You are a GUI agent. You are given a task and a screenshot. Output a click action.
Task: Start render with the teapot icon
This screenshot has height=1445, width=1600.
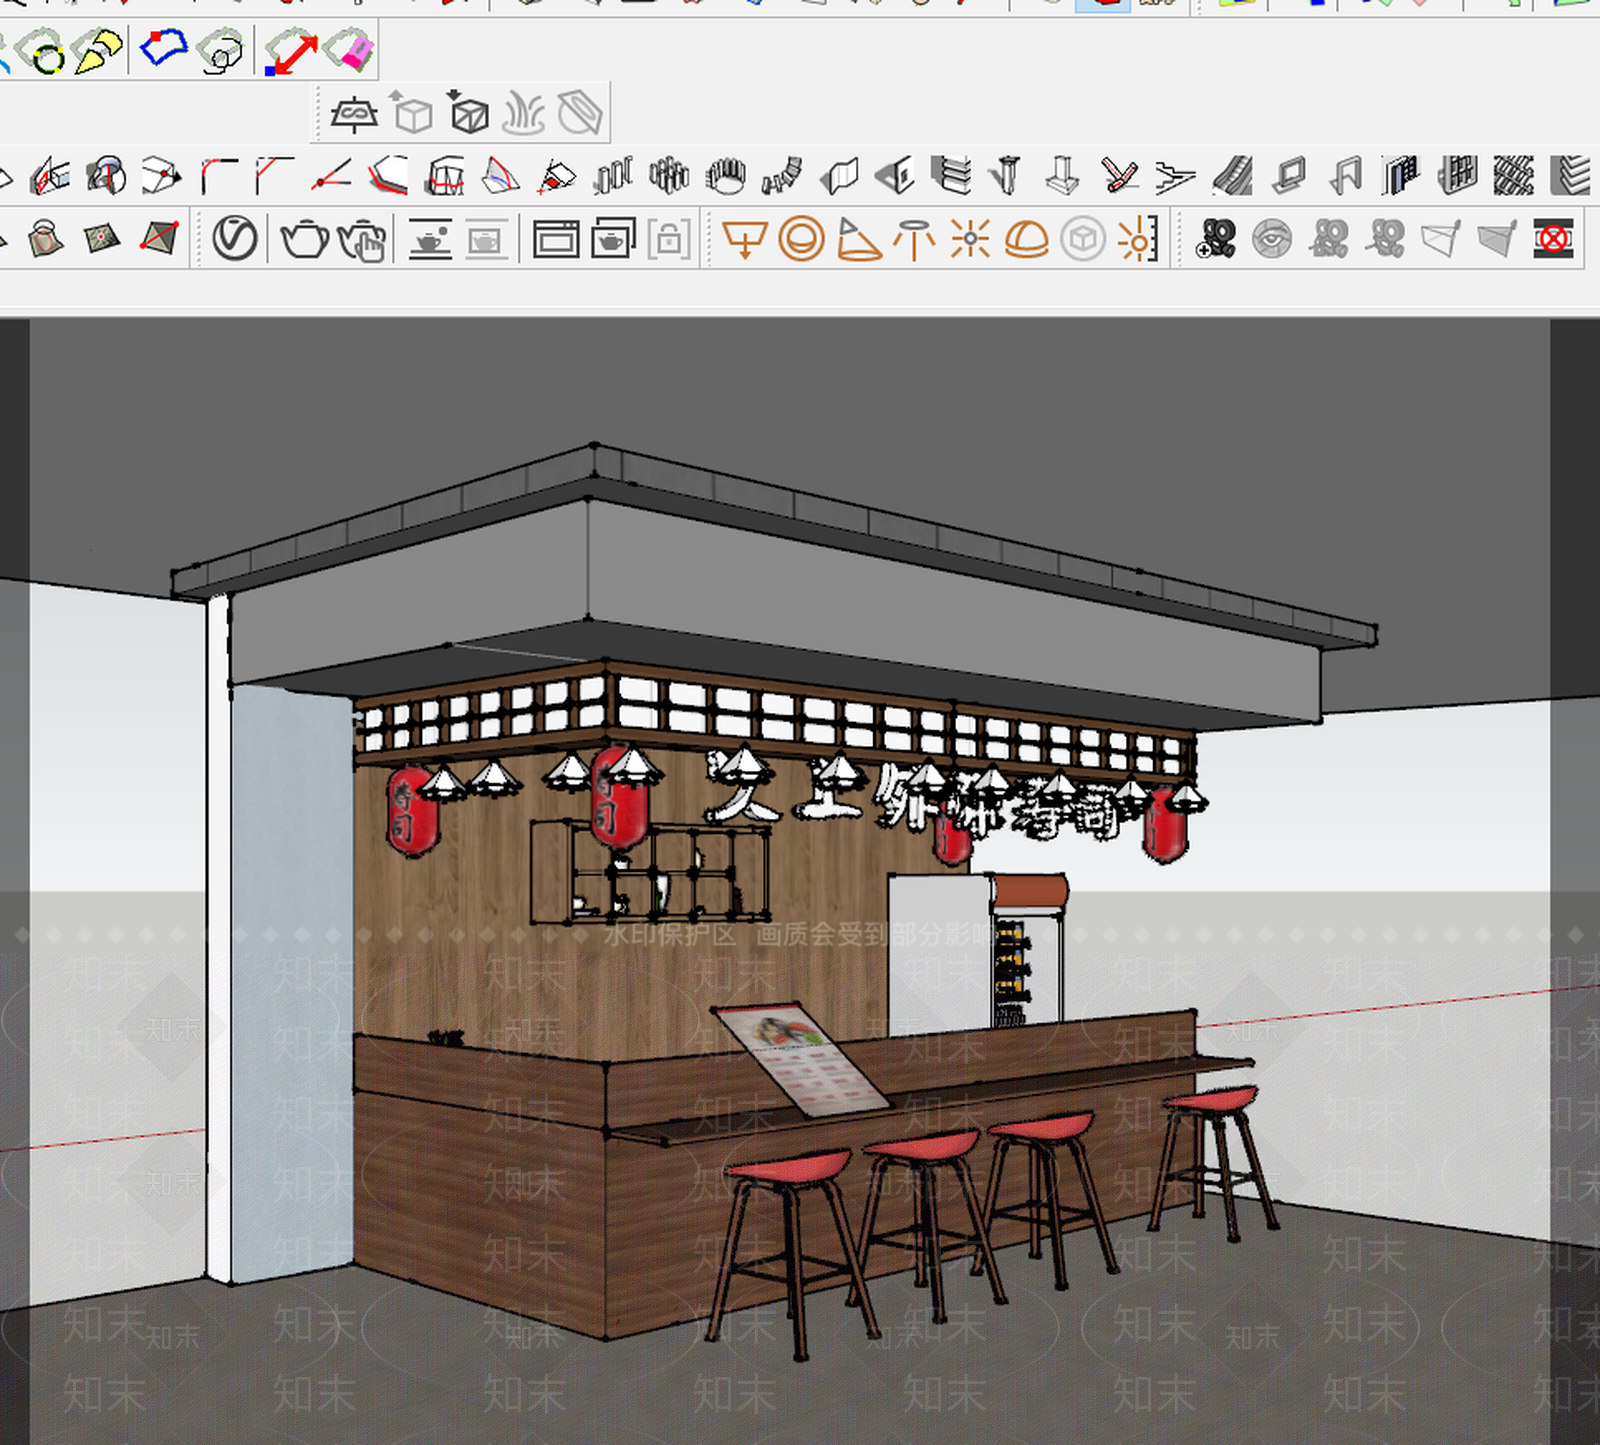(x=304, y=239)
